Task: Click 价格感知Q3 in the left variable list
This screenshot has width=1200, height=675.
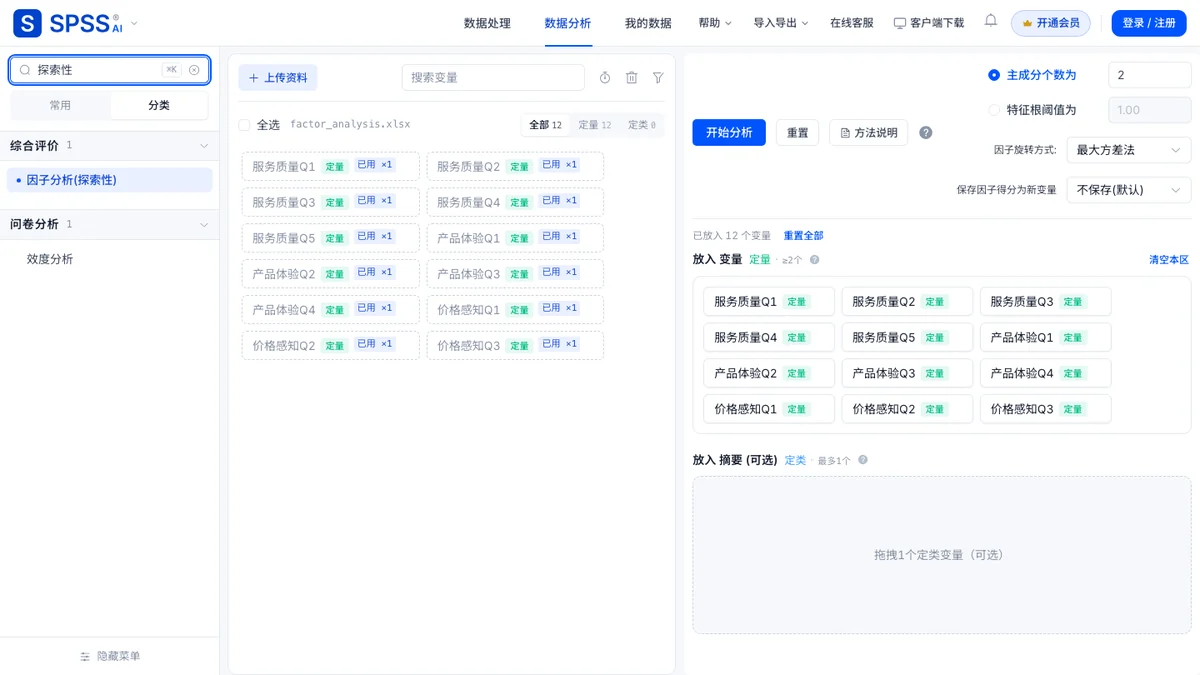Action: click(515, 345)
